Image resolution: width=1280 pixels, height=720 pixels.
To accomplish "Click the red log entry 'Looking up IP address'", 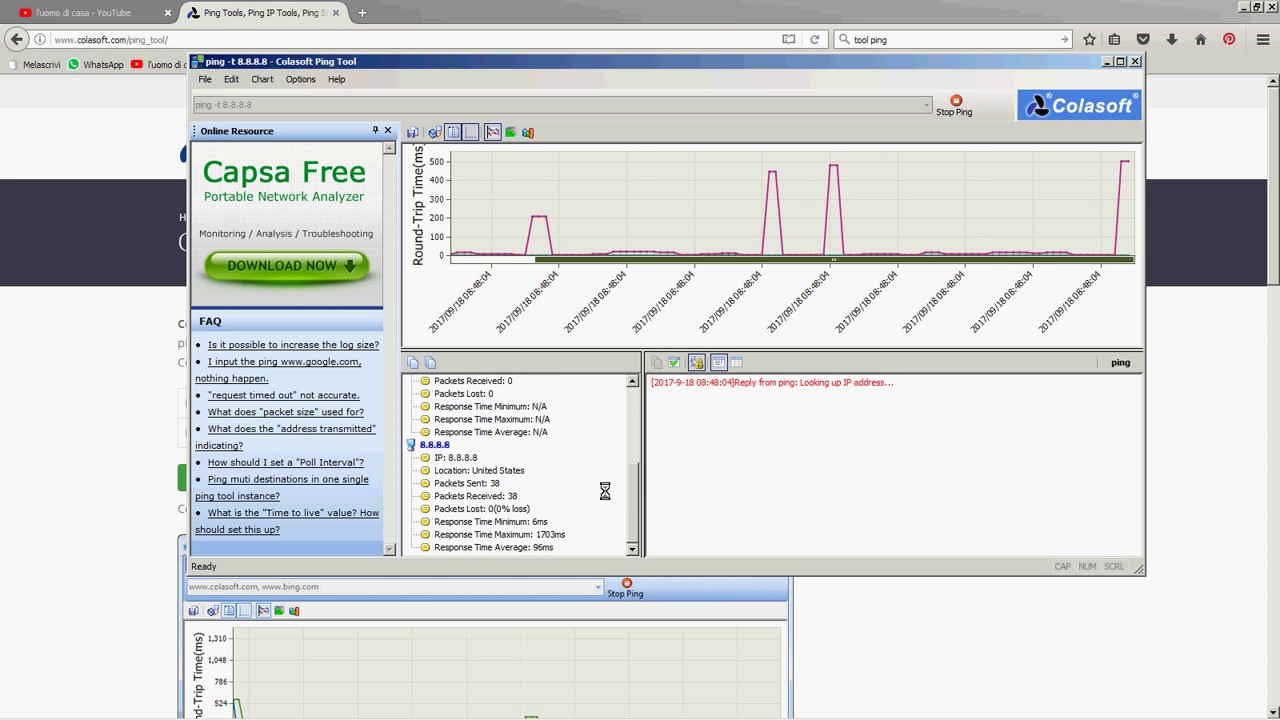I will 772,382.
